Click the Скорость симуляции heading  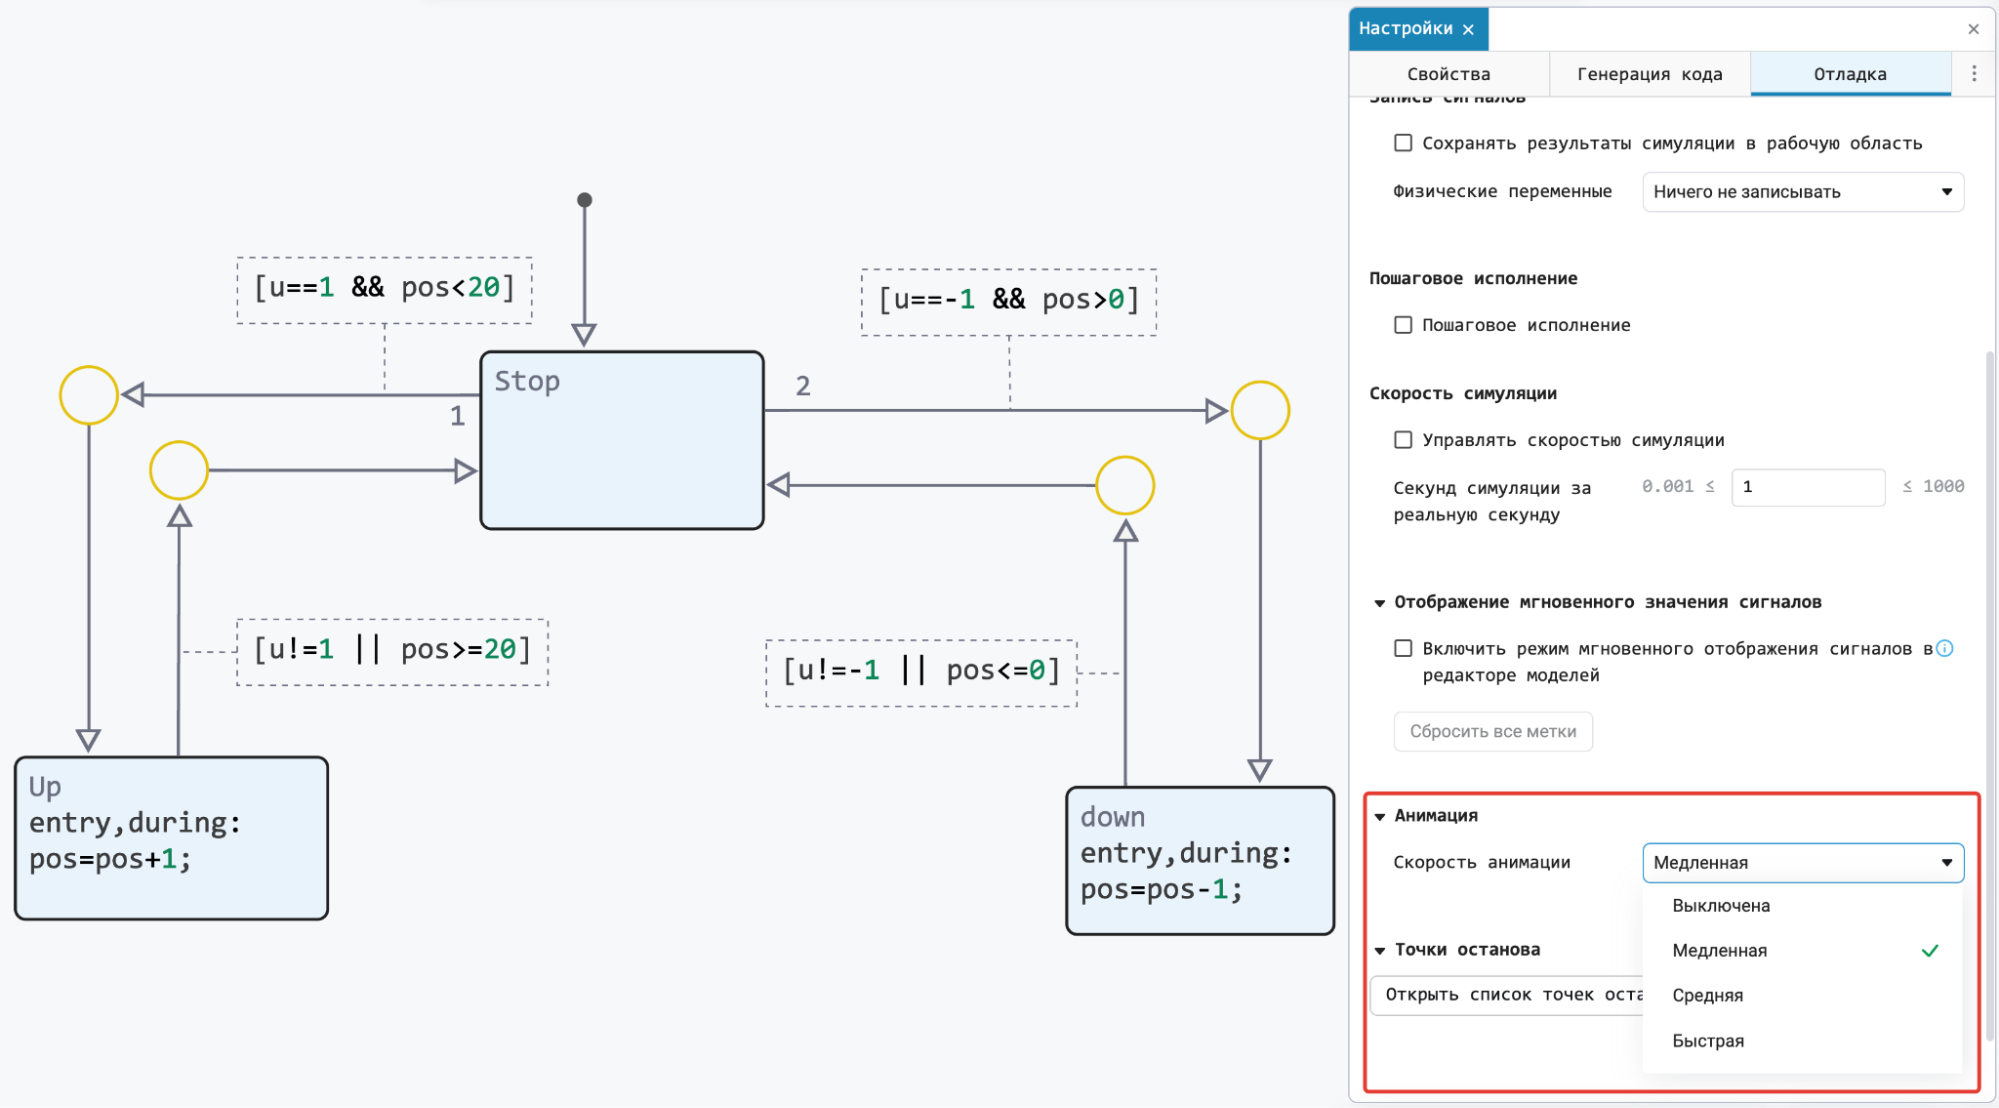pyautogui.click(x=1463, y=394)
